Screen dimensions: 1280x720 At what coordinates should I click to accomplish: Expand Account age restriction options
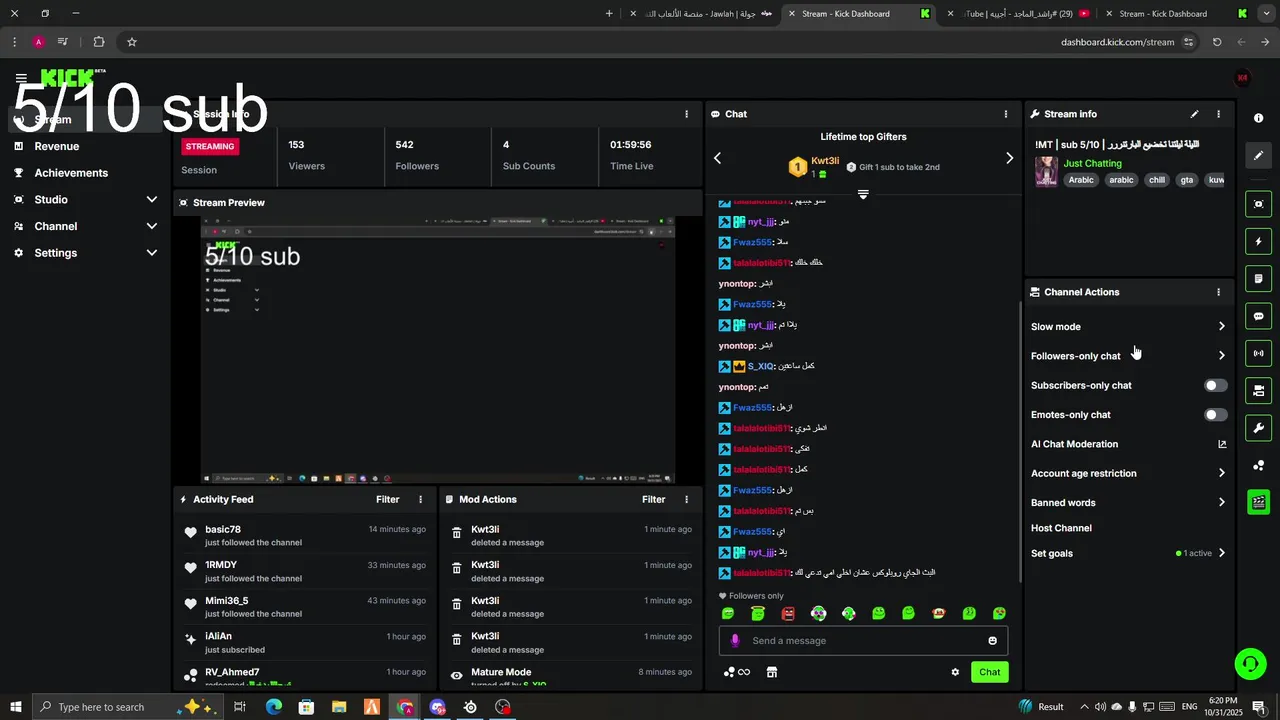[x=1222, y=473]
